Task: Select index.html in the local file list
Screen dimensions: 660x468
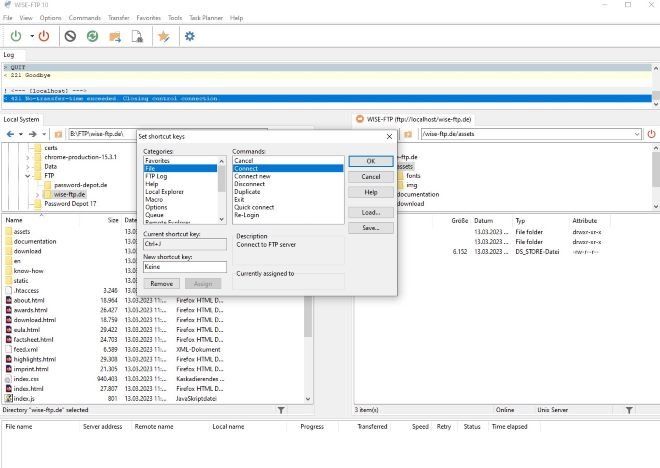Action: [29, 389]
